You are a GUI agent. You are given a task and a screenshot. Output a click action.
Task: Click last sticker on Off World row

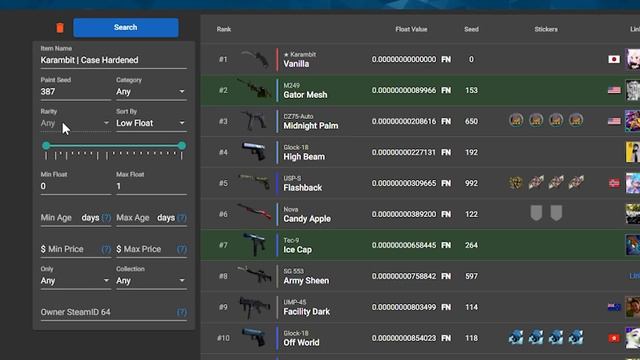(576, 338)
